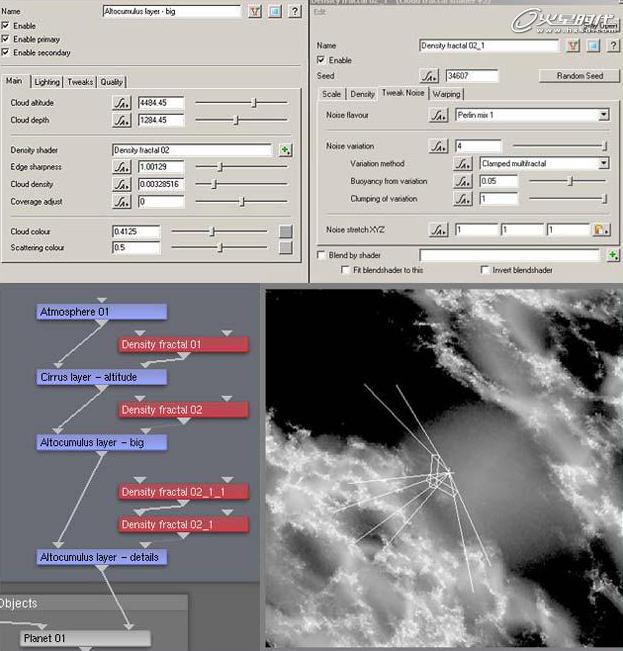Screen dimensions: 623x651
Task: Open internal network icon of Altocumulus layer
Action: click(255, 11)
